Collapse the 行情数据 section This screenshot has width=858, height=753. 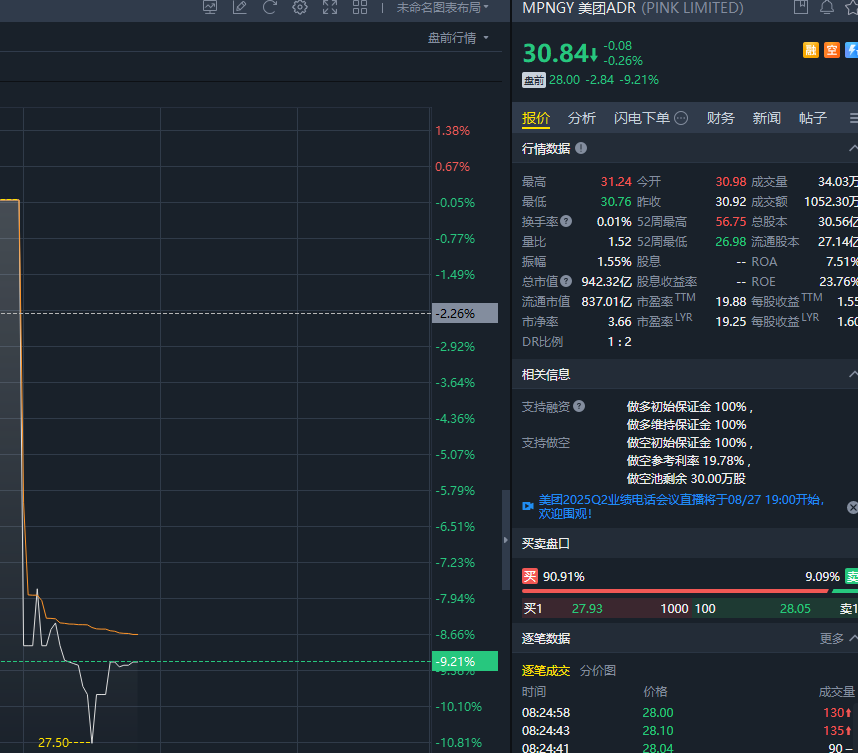pyautogui.click(x=853, y=148)
